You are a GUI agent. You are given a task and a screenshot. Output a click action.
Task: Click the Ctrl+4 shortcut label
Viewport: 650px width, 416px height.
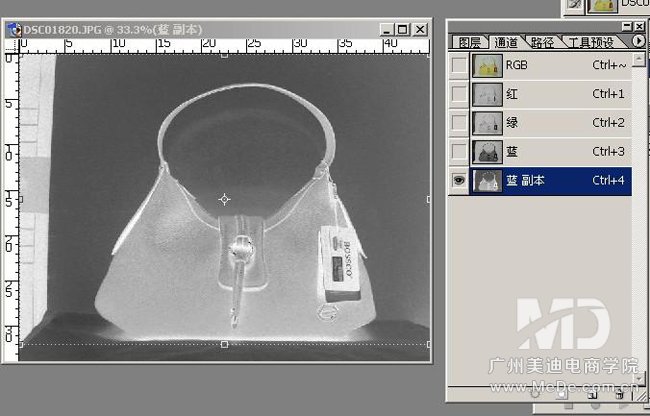point(608,180)
